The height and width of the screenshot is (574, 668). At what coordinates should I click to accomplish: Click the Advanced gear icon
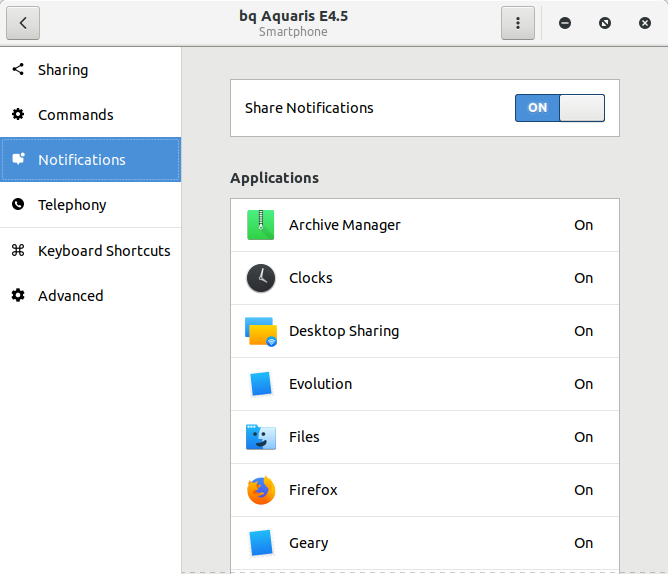click(x=18, y=296)
